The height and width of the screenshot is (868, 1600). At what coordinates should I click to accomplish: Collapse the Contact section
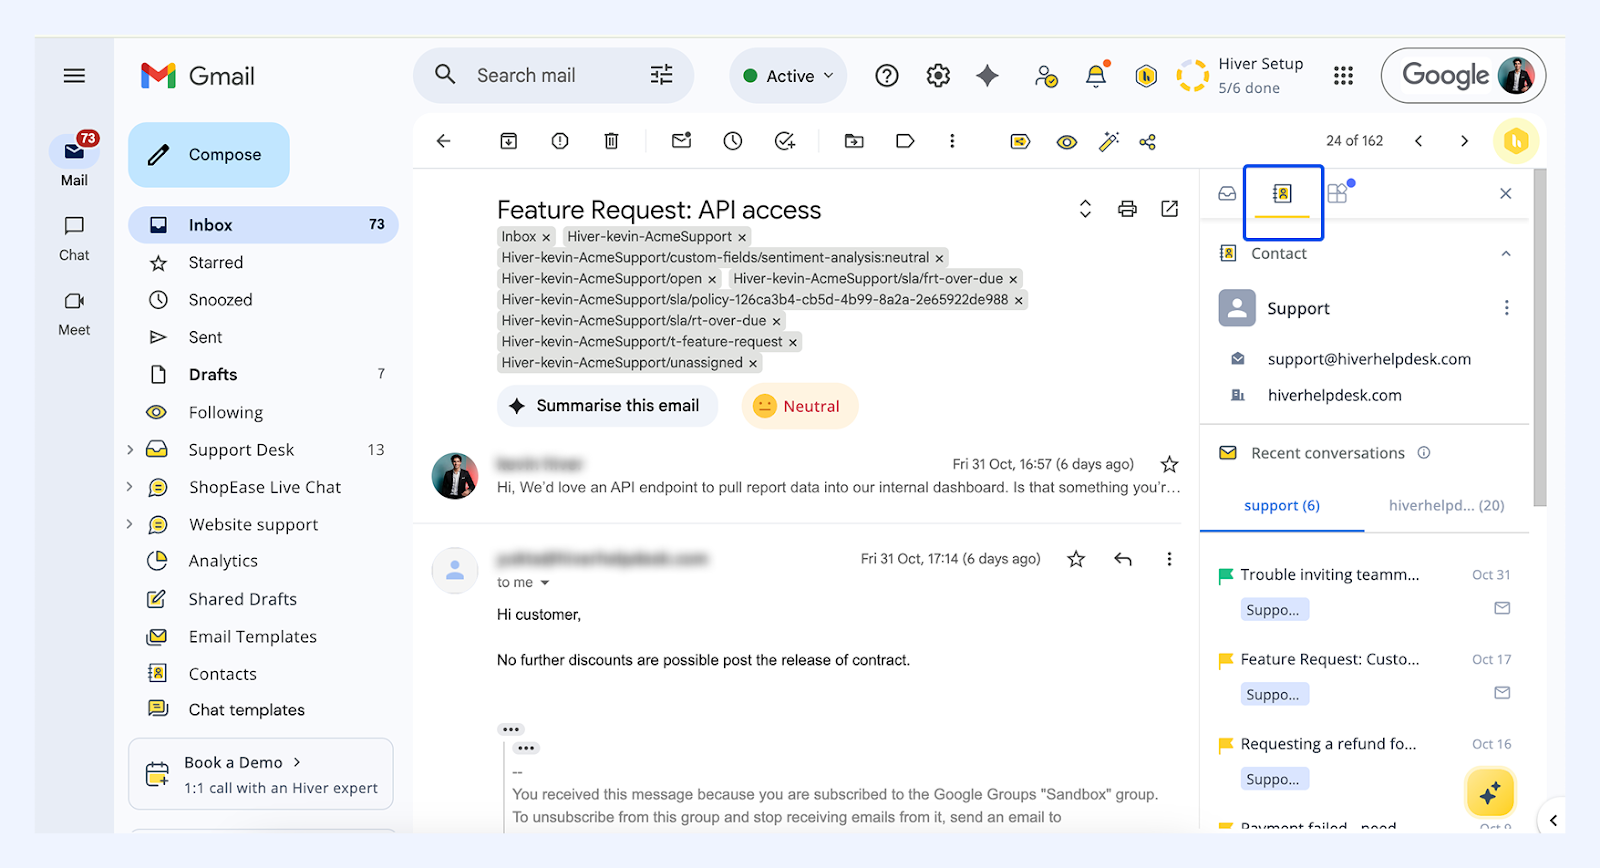point(1506,254)
